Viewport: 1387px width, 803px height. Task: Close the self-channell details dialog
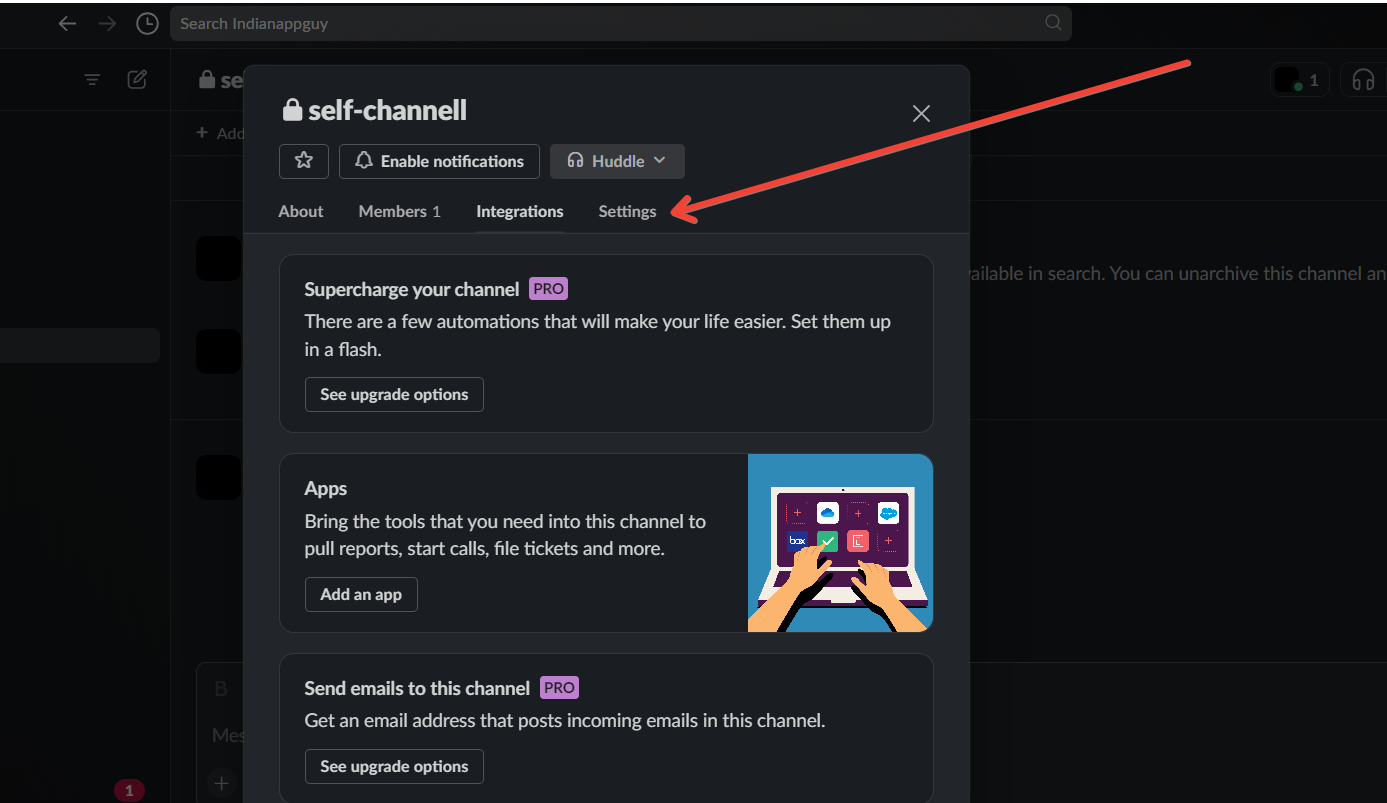tap(921, 114)
